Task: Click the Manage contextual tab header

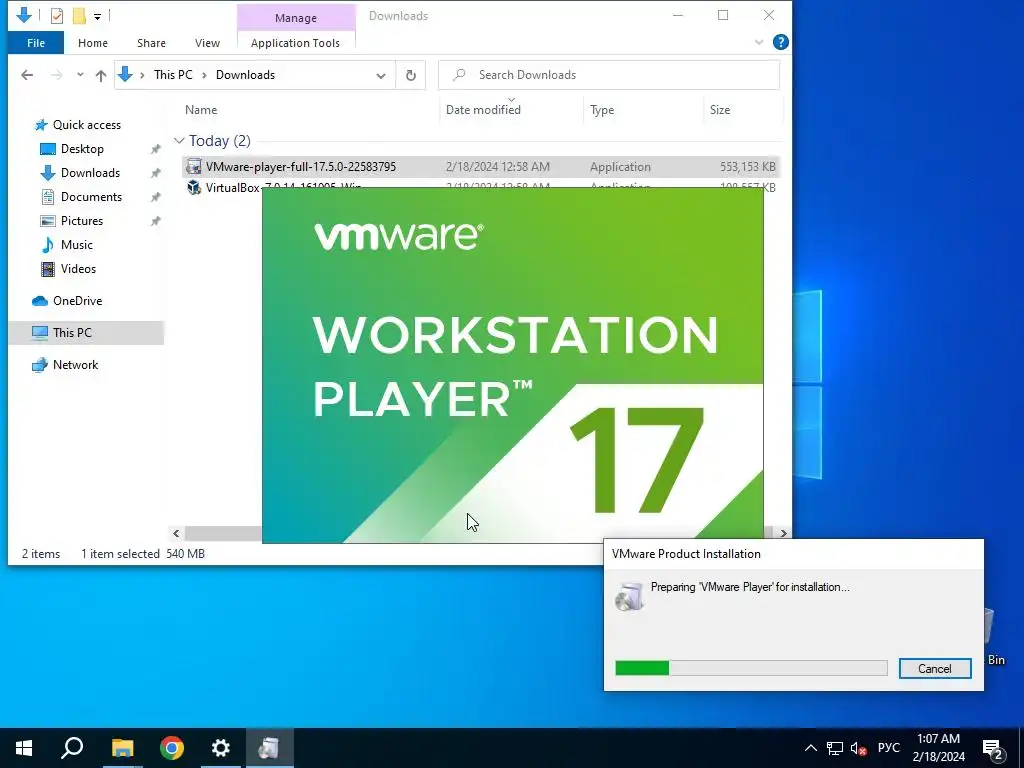Action: pos(296,18)
